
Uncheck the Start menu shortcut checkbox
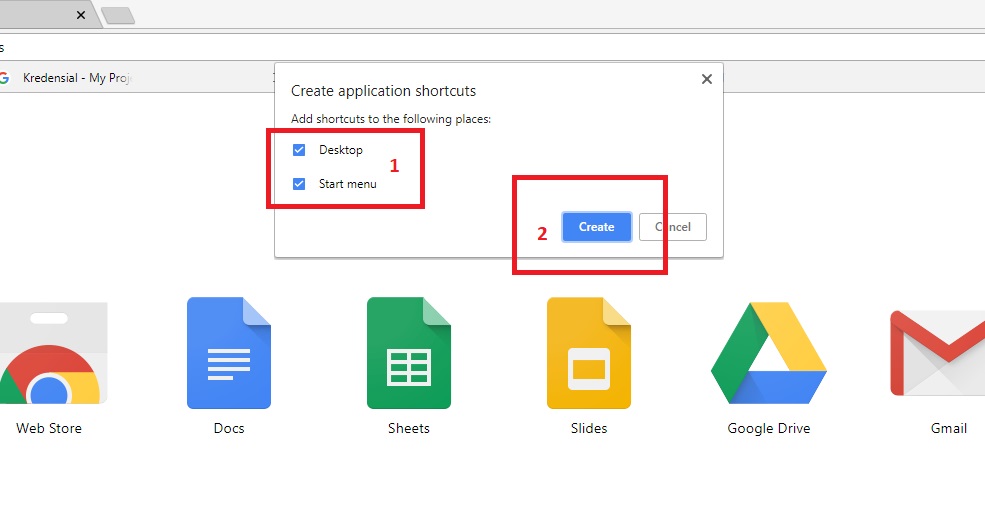pyautogui.click(x=299, y=184)
